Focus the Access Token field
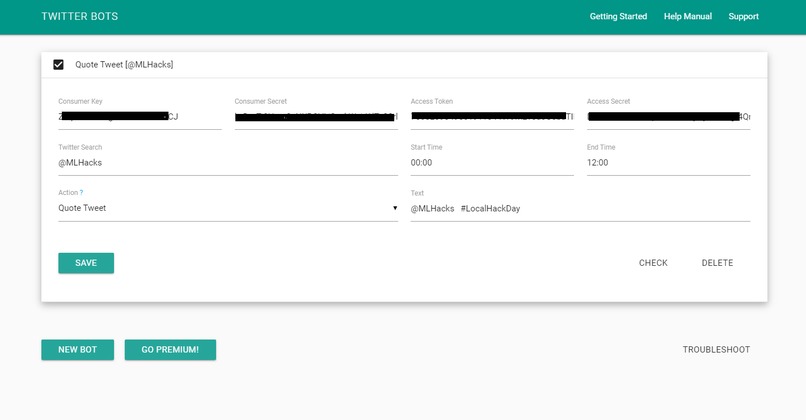Screen dimensions: 806x420 click(492, 117)
